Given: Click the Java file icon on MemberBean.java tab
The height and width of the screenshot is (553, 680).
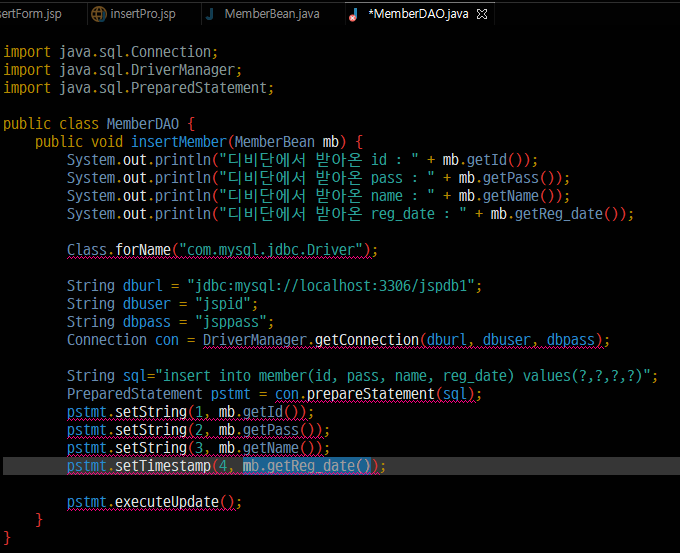Looking at the screenshot, I should (210, 14).
